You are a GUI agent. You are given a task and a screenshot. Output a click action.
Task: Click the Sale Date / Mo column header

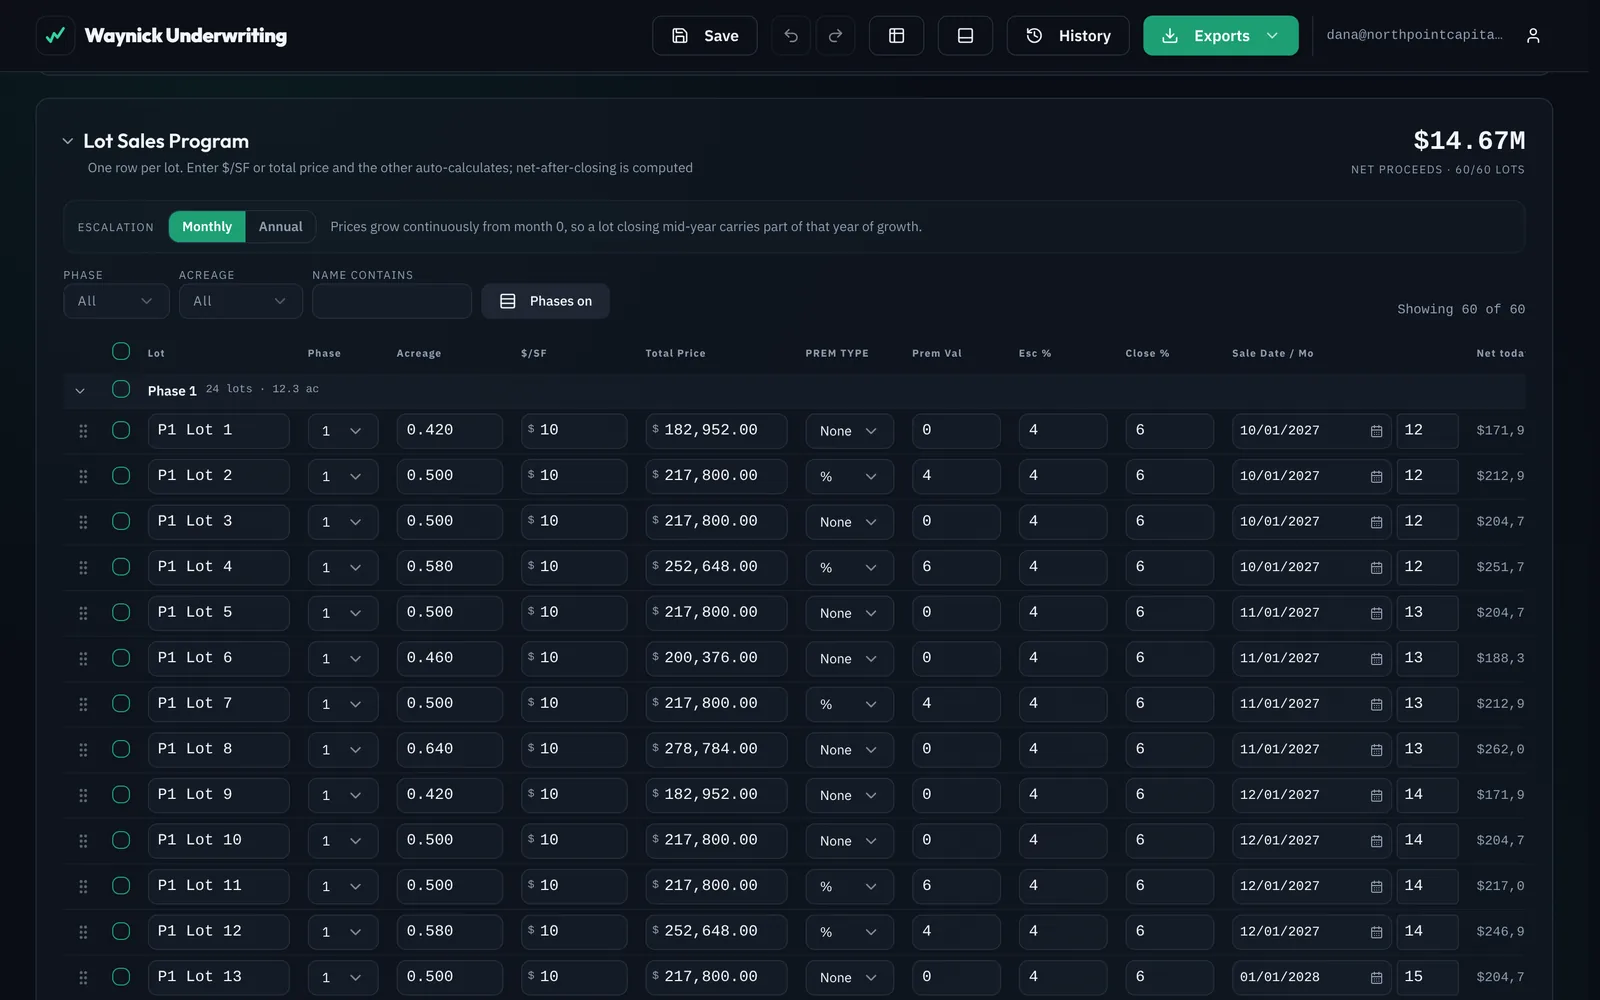point(1272,353)
